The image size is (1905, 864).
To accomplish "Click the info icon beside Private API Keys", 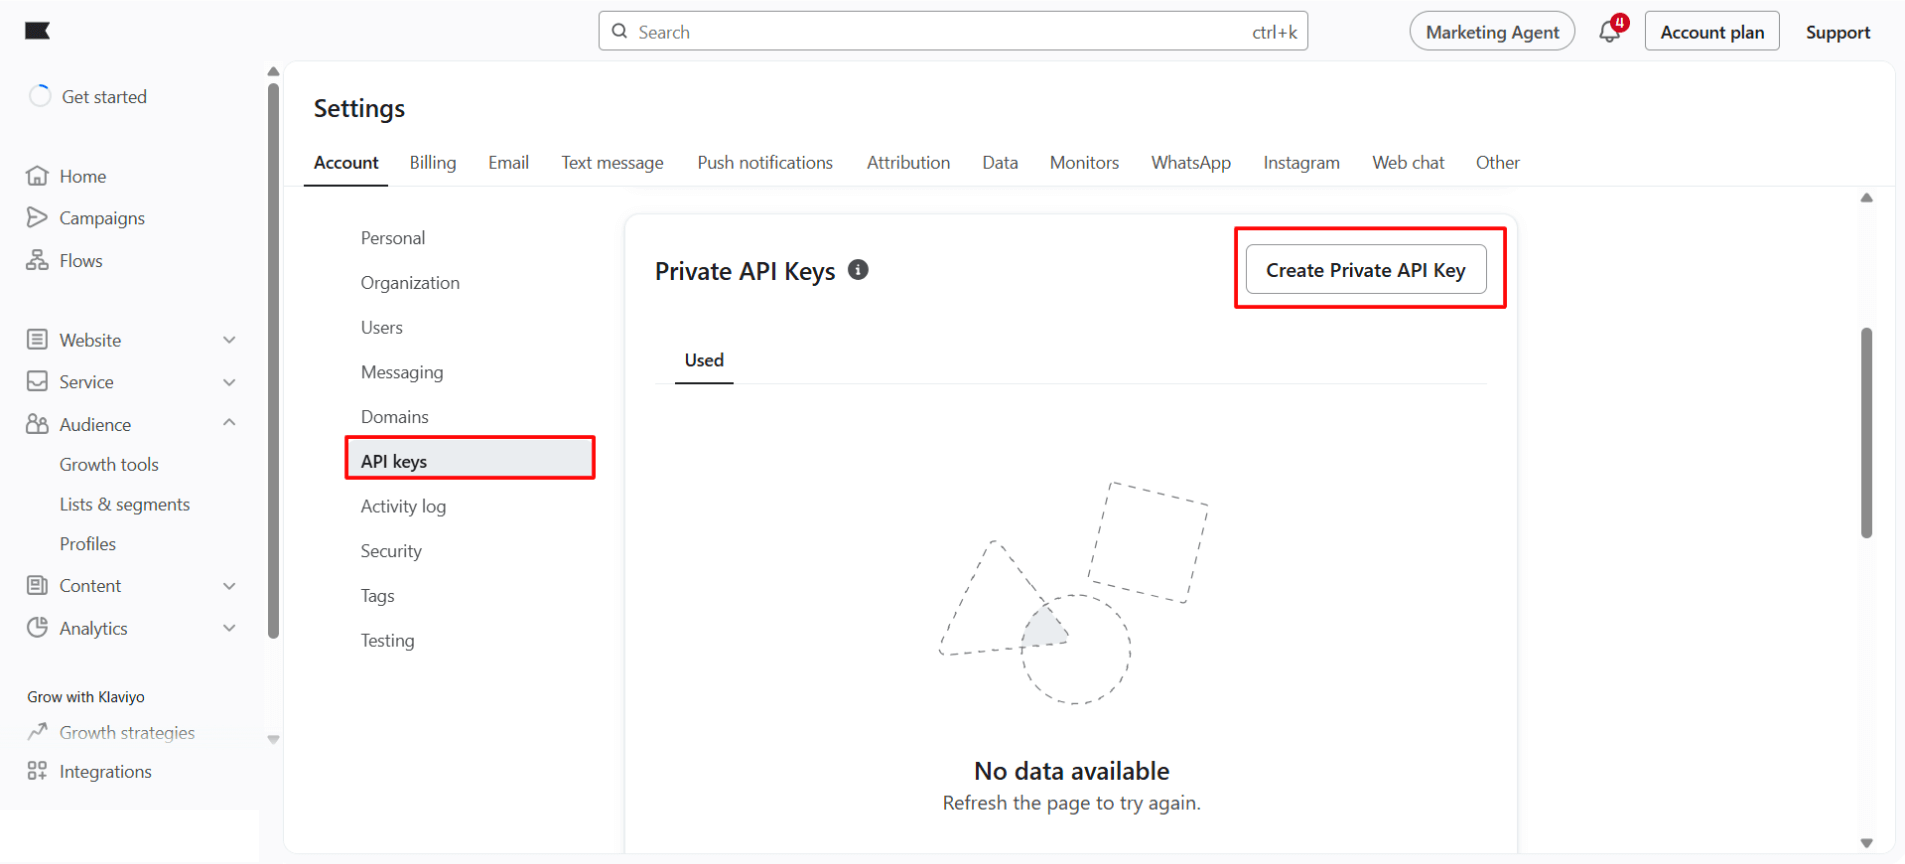I will pyautogui.click(x=858, y=269).
